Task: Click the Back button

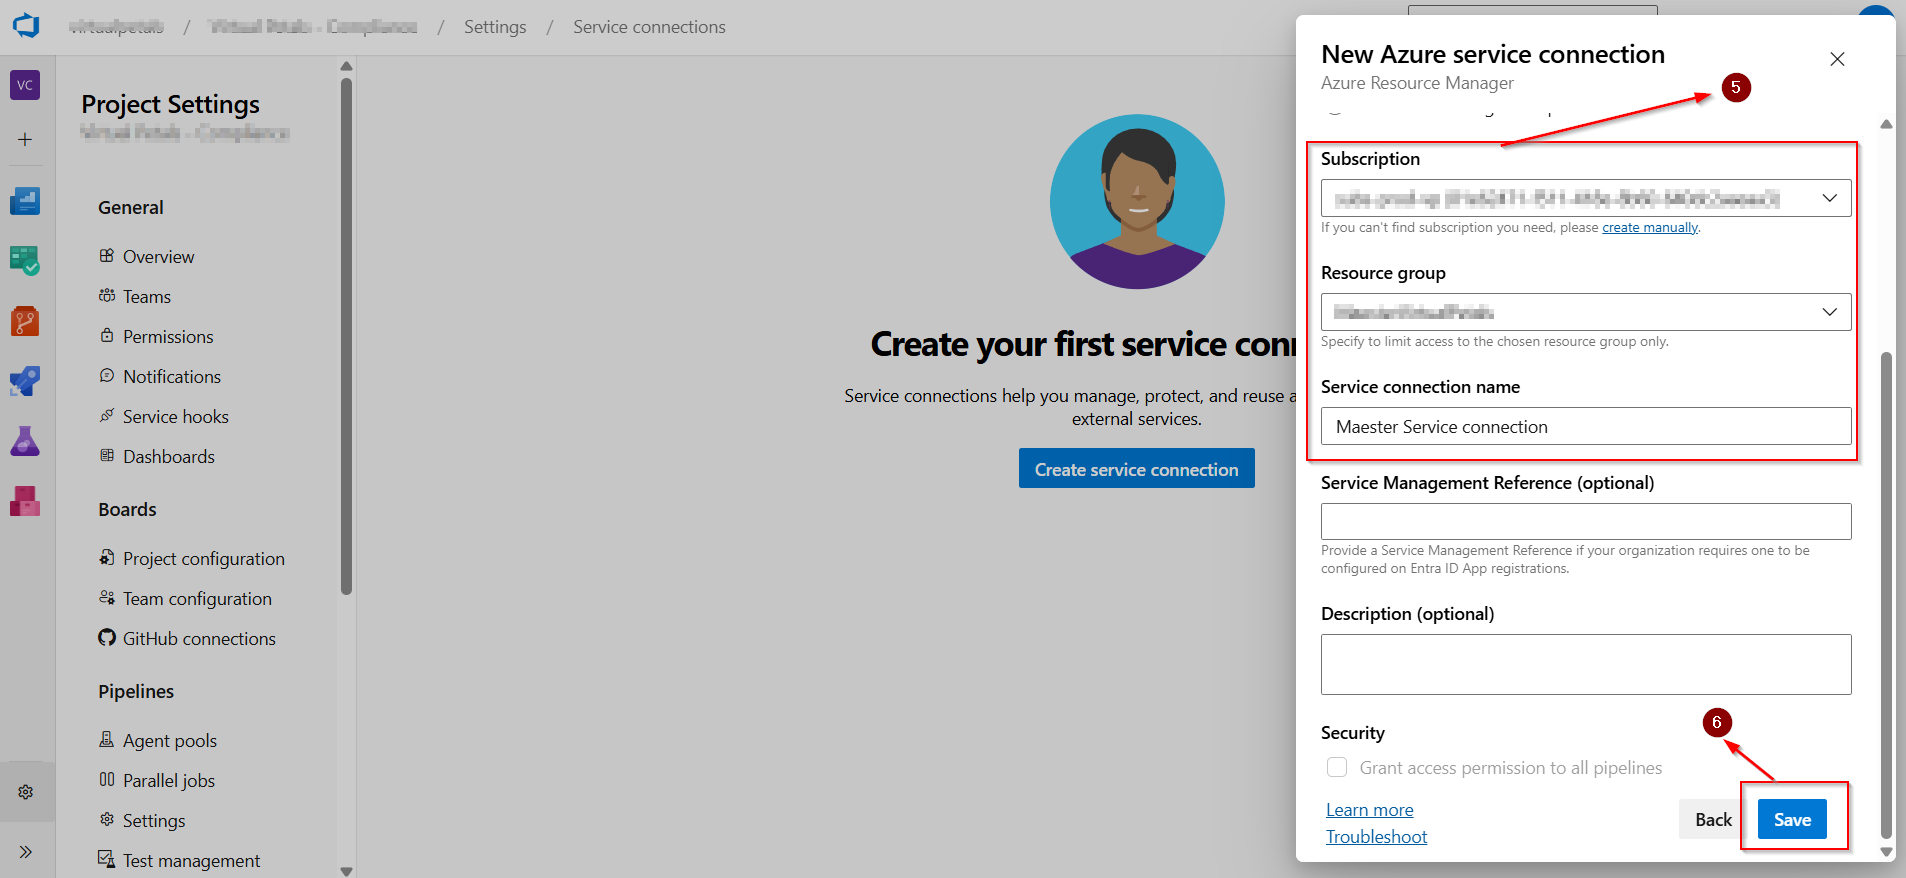Action: point(1713,820)
